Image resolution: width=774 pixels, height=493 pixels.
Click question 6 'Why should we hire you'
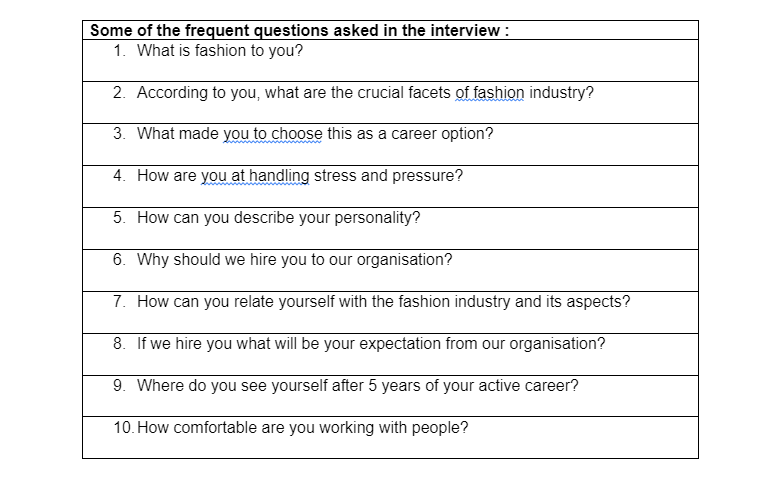pyautogui.click(x=294, y=260)
